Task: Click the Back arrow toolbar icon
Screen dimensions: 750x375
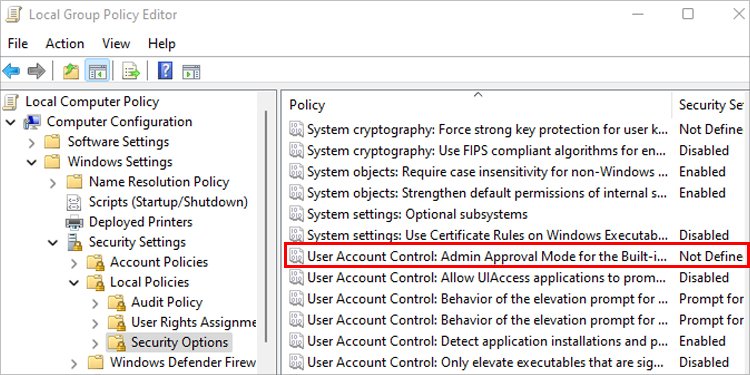Action: click(11, 72)
